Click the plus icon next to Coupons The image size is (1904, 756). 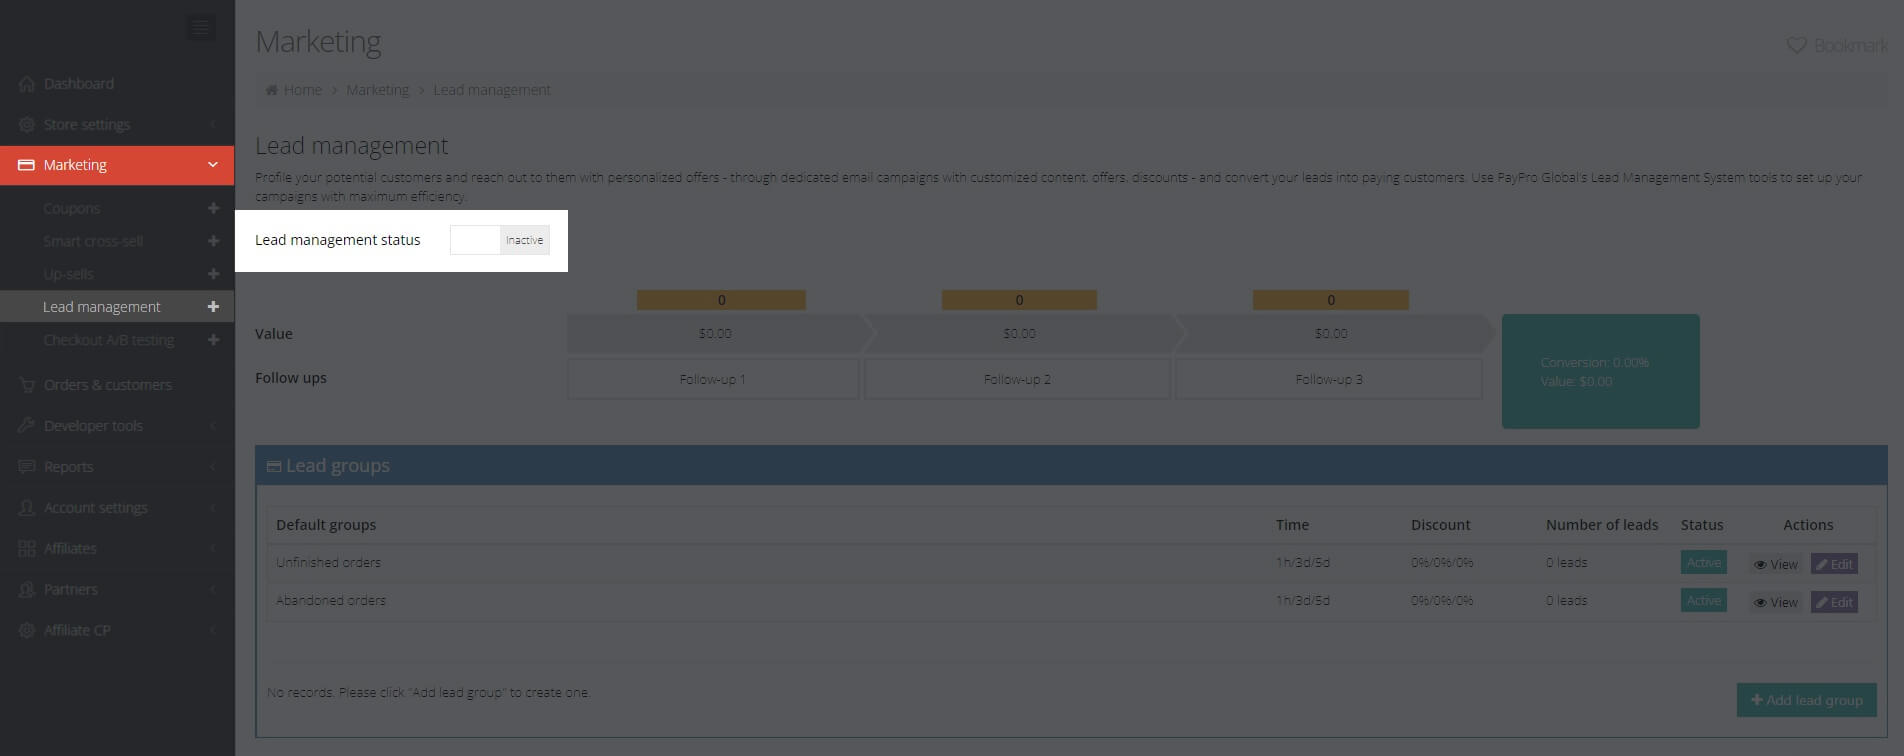click(x=213, y=209)
